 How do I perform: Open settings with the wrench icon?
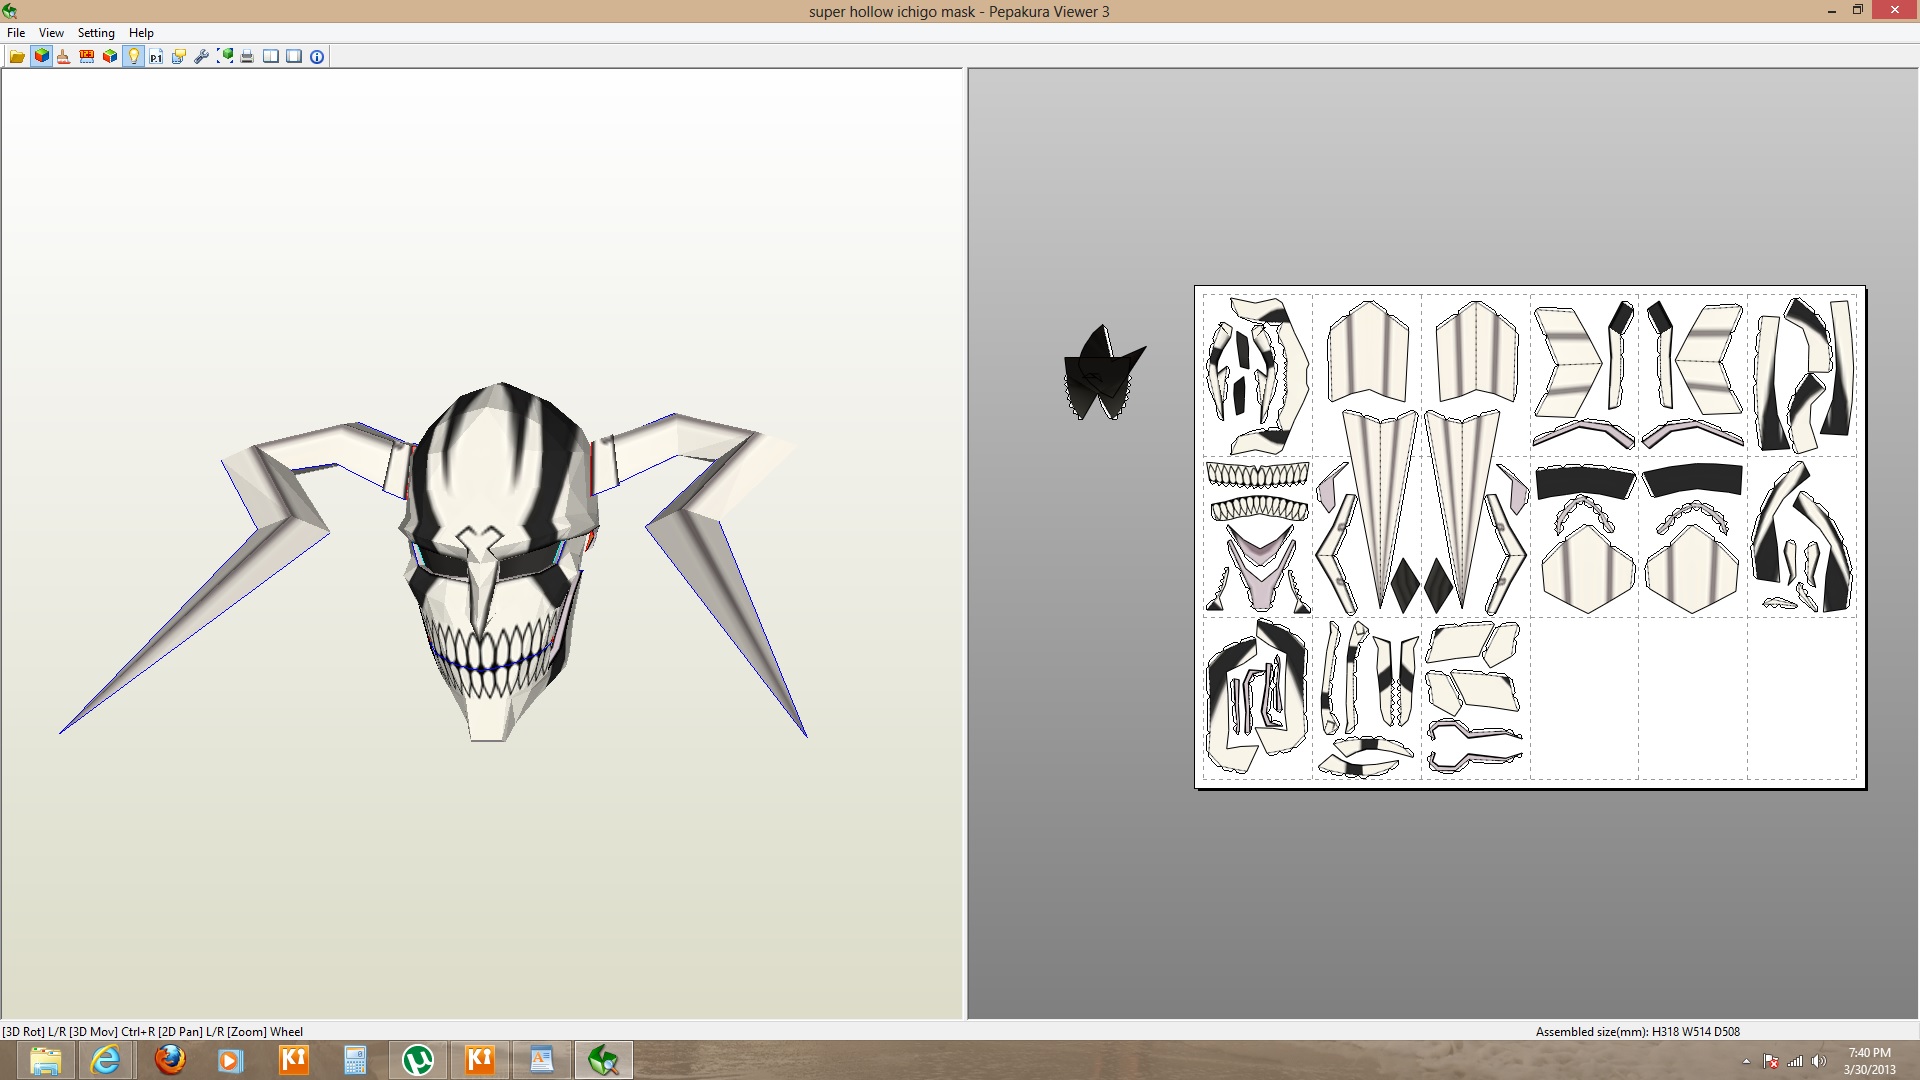click(201, 57)
